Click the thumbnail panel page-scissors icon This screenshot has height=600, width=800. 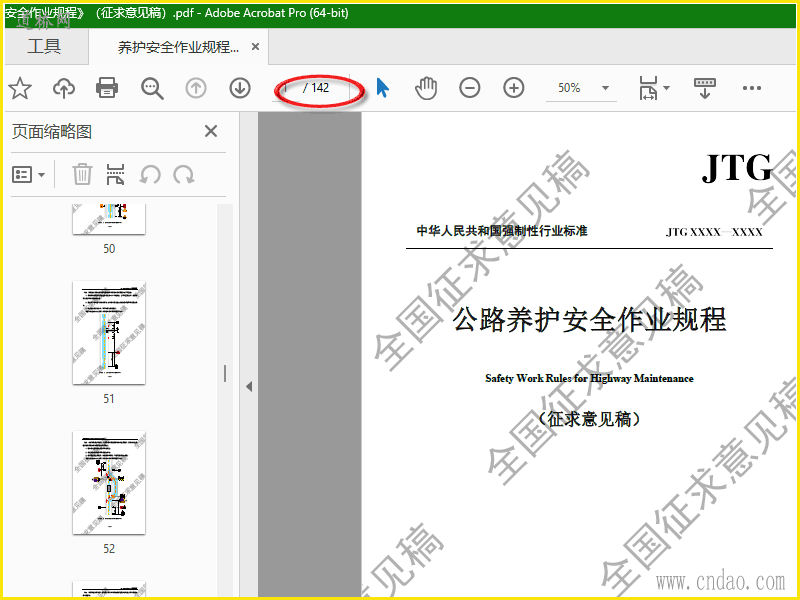(115, 174)
